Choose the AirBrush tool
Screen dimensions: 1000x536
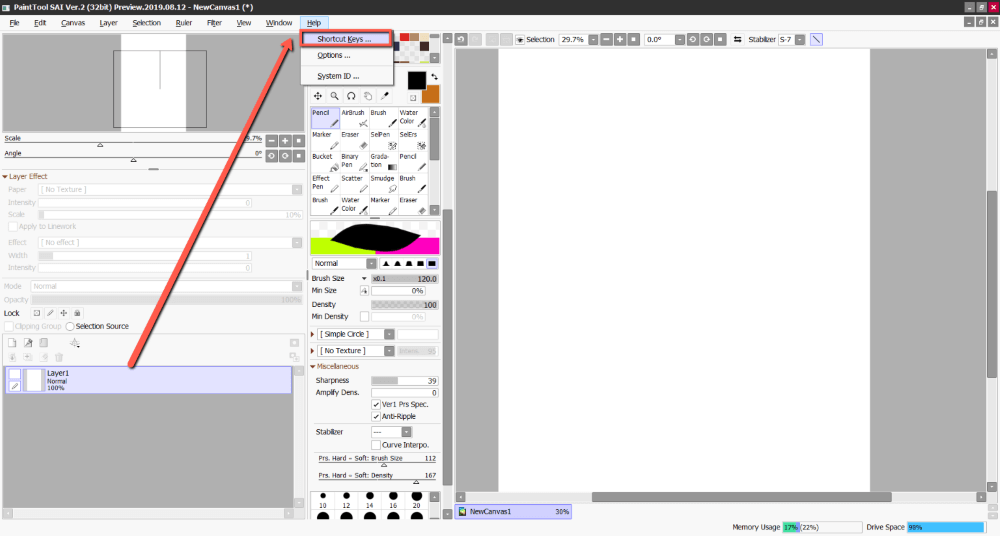coord(354,117)
